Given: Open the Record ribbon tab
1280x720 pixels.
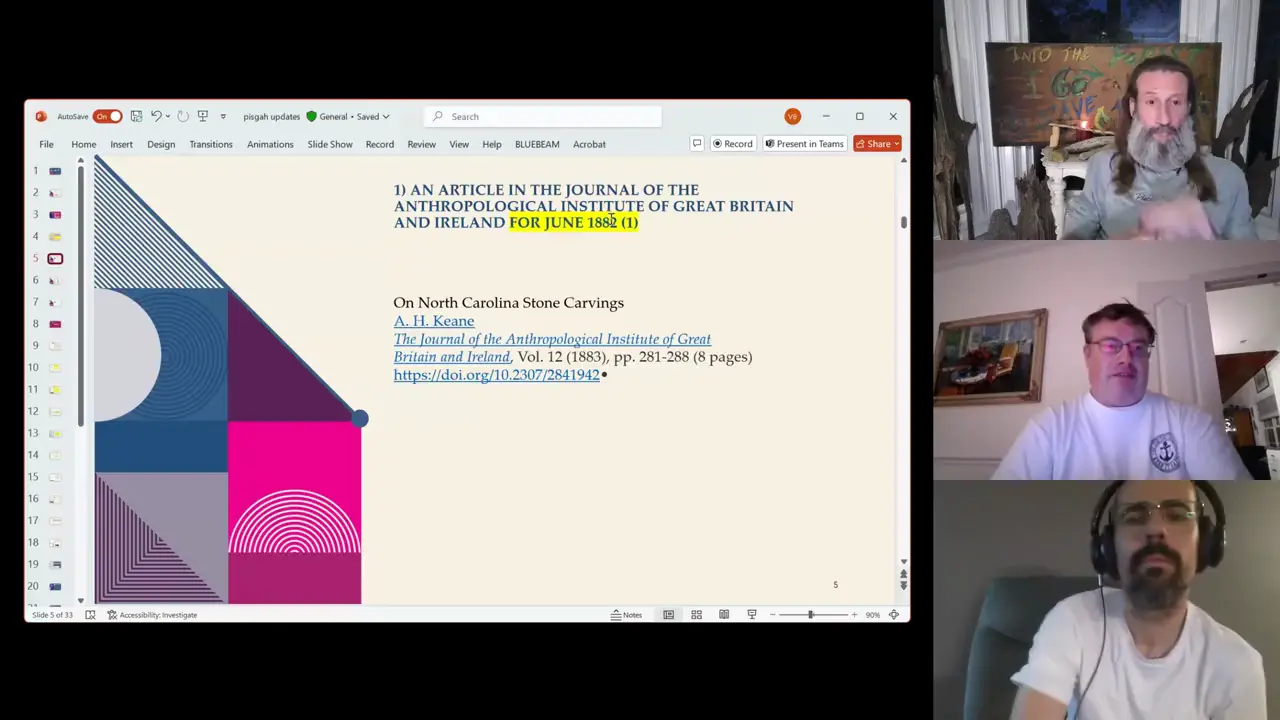Looking at the screenshot, I should click(x=380, y=144).
